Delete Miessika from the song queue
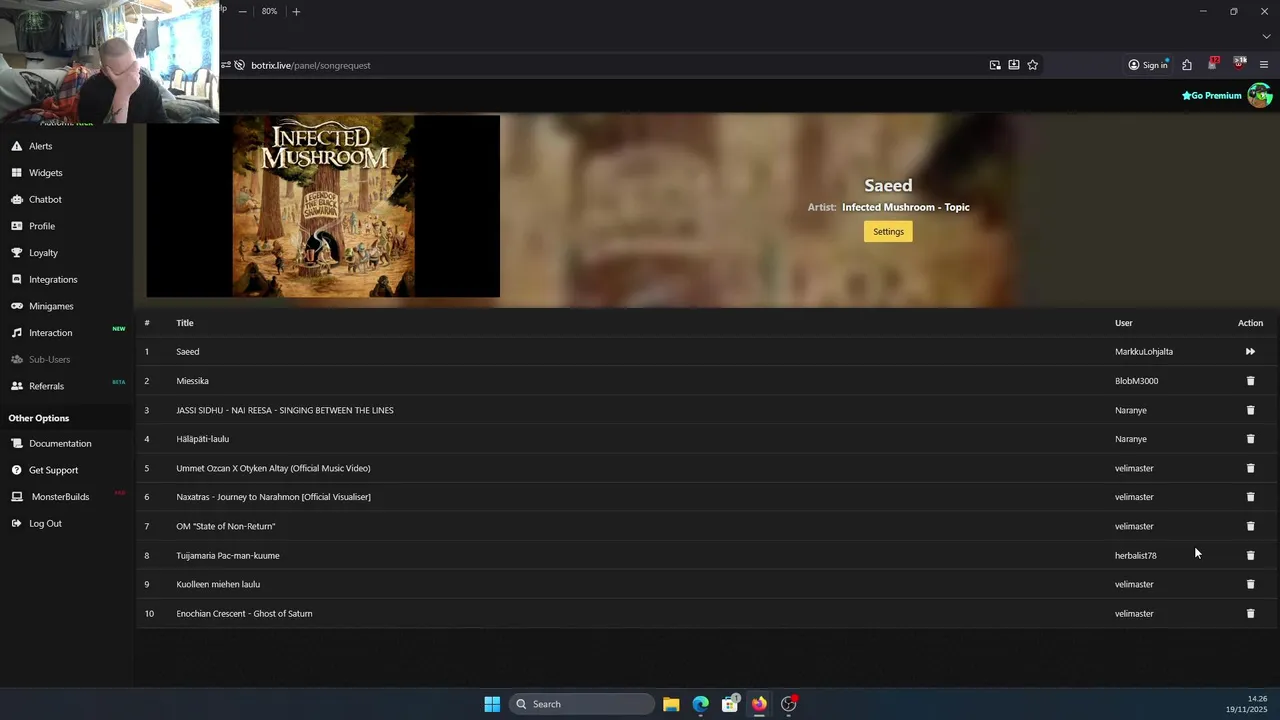The height and width of the screenshot is (720, 1280). tap(1250, 381)
